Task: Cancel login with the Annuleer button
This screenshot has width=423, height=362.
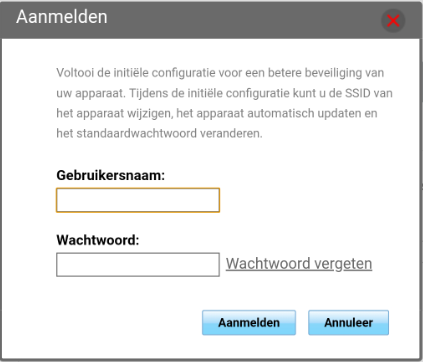Action: pyautogui.click(x=348, y=322)
